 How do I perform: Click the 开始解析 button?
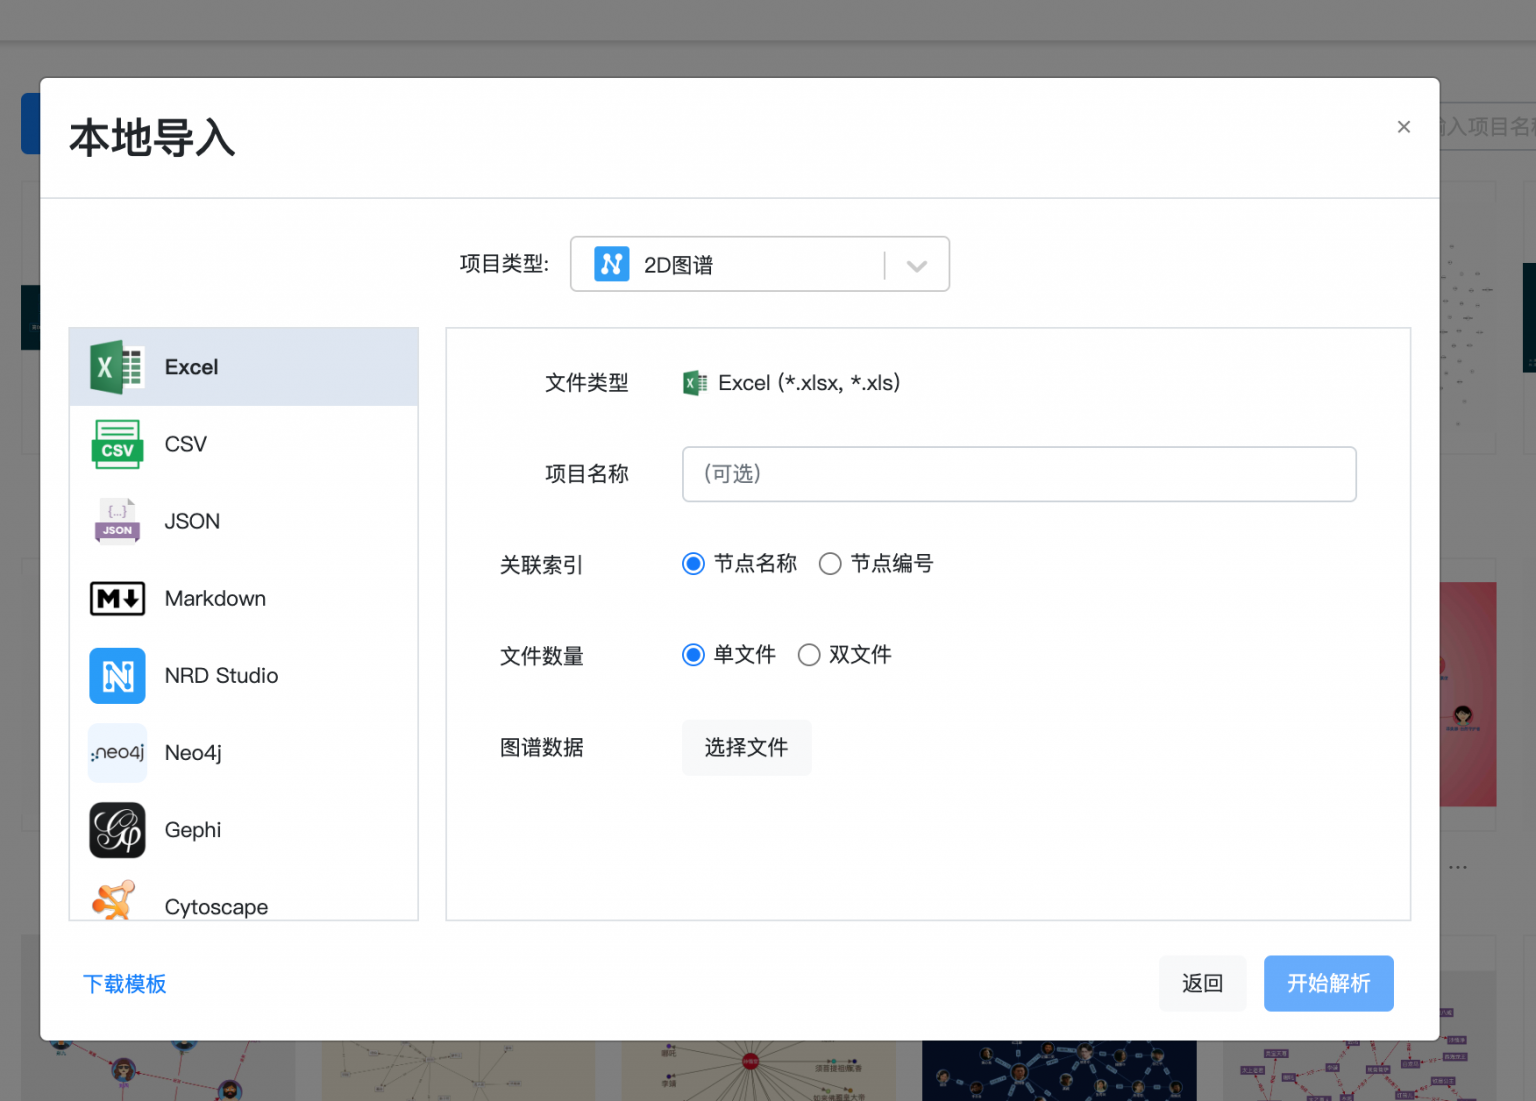[1328, 983]
